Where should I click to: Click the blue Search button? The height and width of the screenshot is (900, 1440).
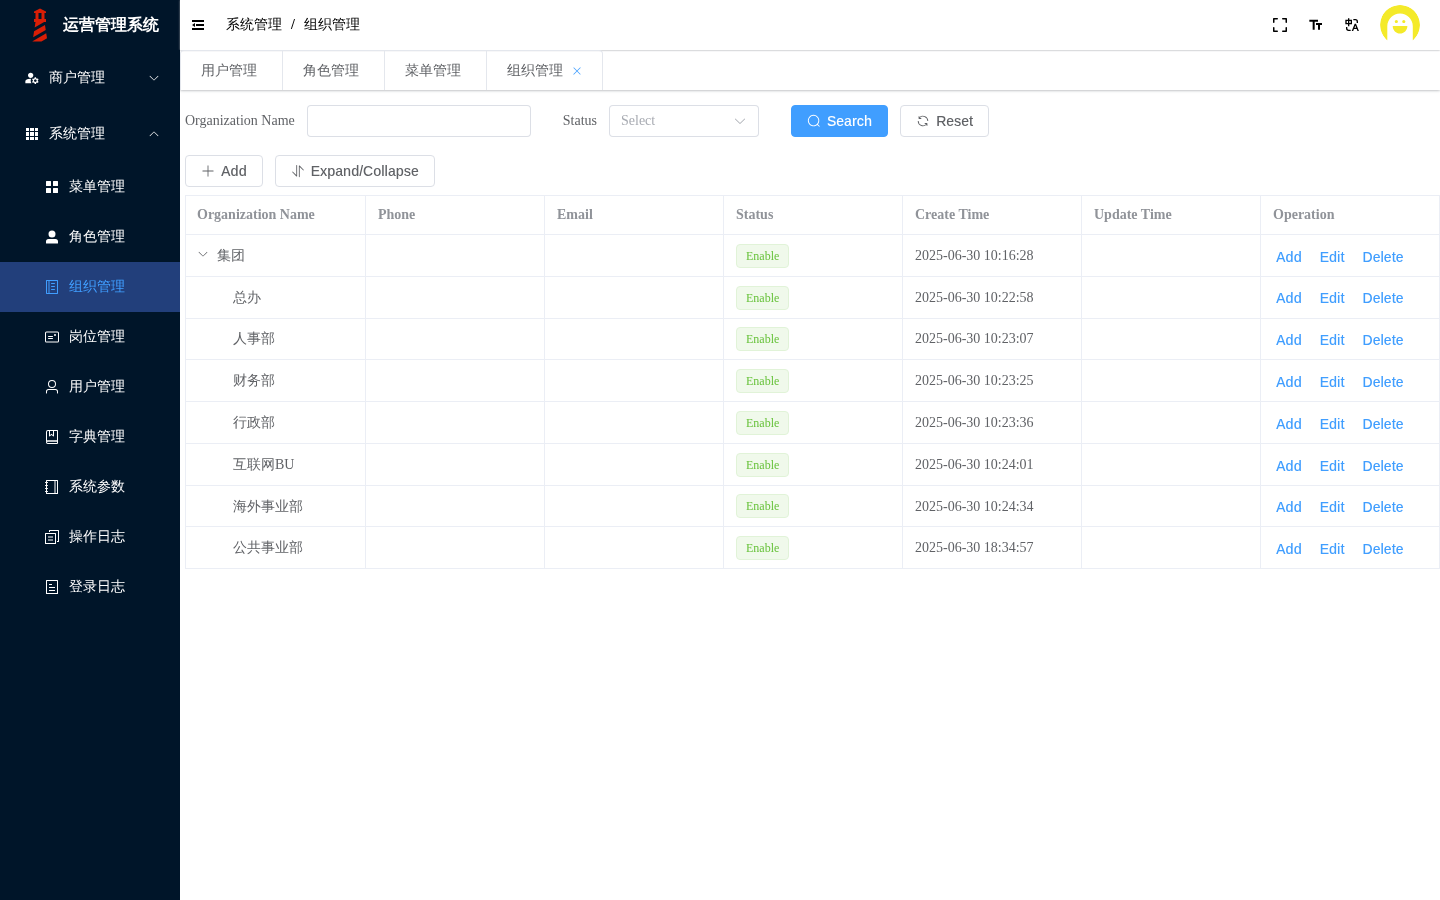(839, 121)
